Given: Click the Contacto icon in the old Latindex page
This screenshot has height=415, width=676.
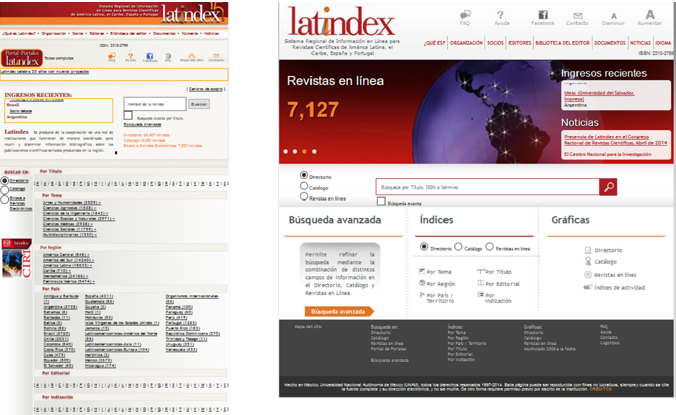Looking at the screenshot, I should click(x=216, y=56).
